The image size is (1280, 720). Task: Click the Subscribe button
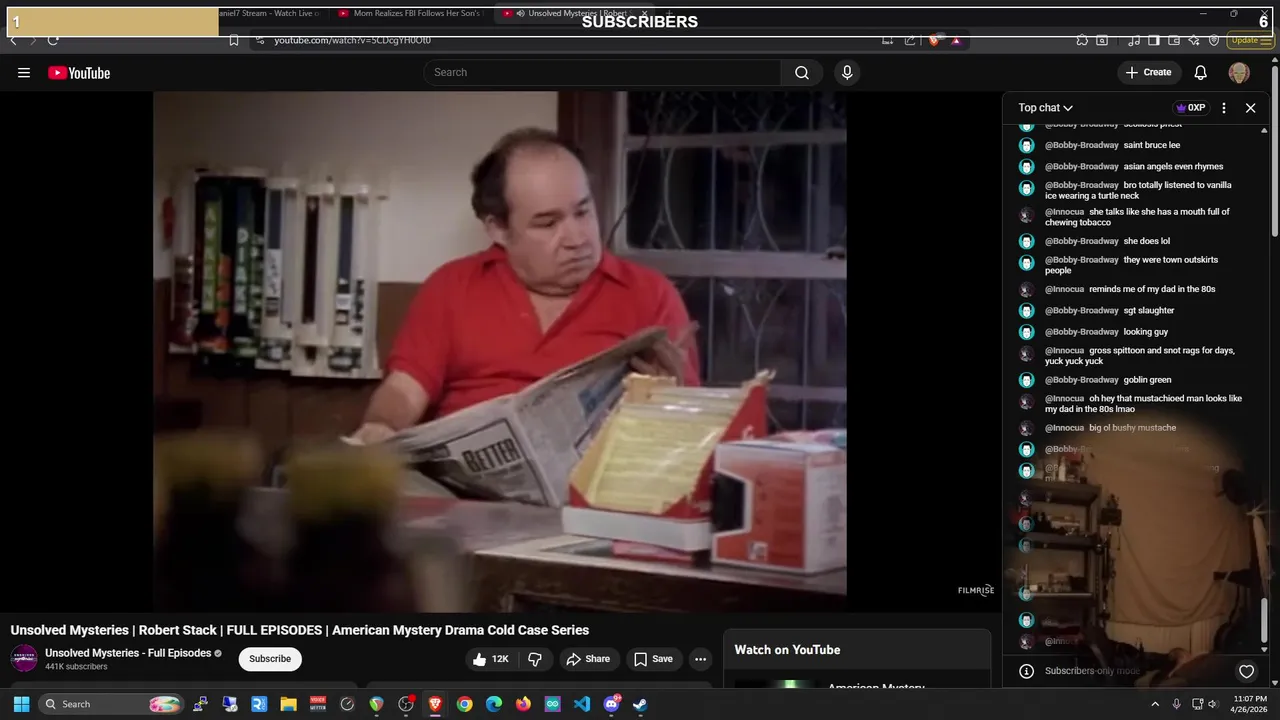[270, 659]
